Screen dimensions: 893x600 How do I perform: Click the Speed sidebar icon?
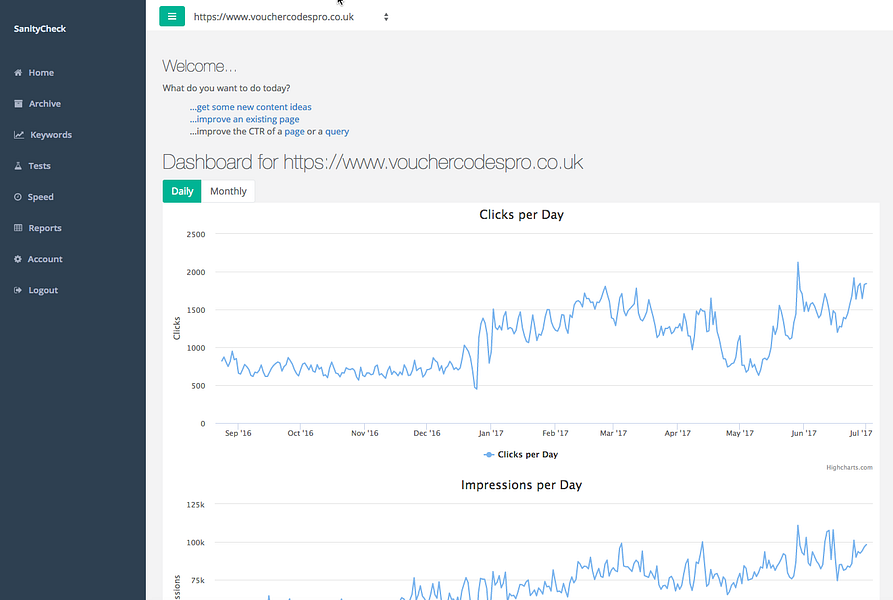click(17, 196)
